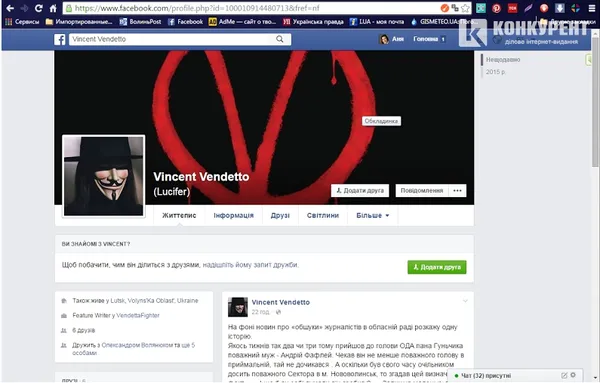Bookmark this page with the star icon
Screen dimensions: 600x383
465,8
